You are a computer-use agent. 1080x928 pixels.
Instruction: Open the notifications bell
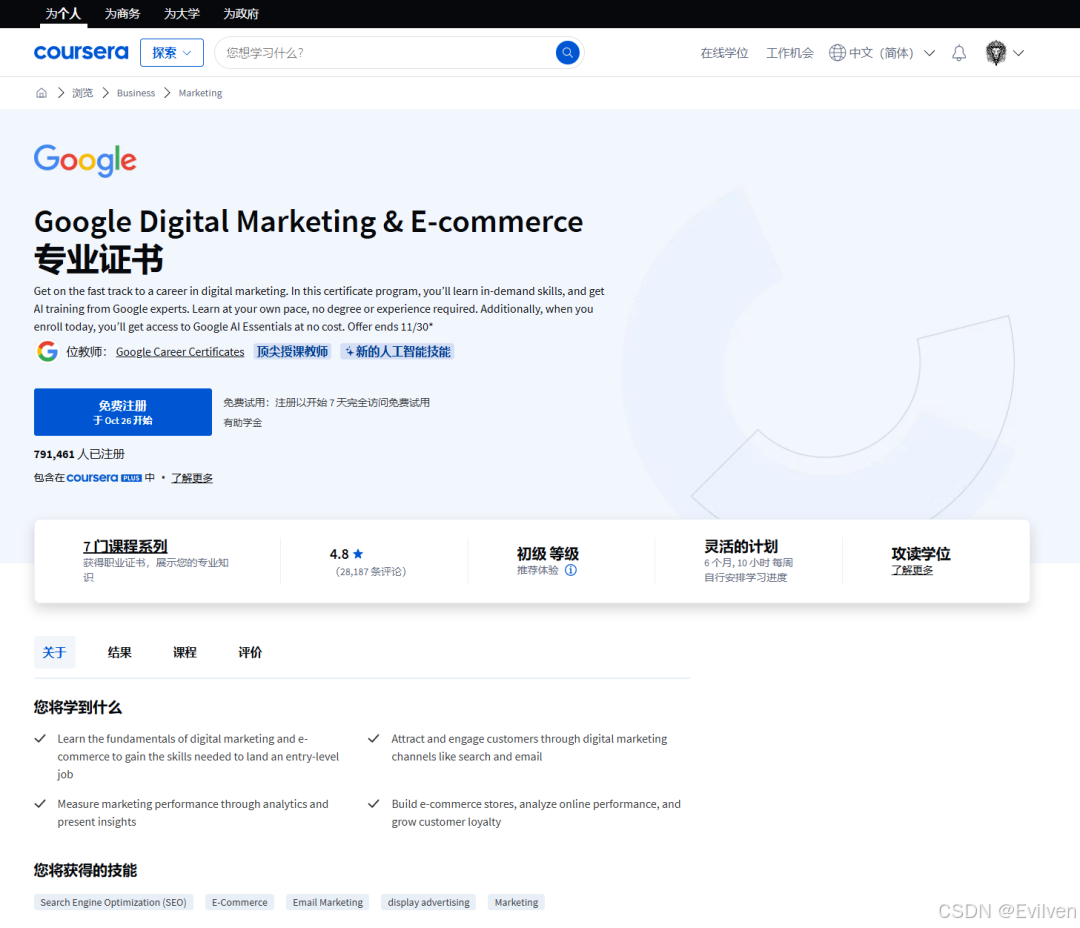pos(959,53)
